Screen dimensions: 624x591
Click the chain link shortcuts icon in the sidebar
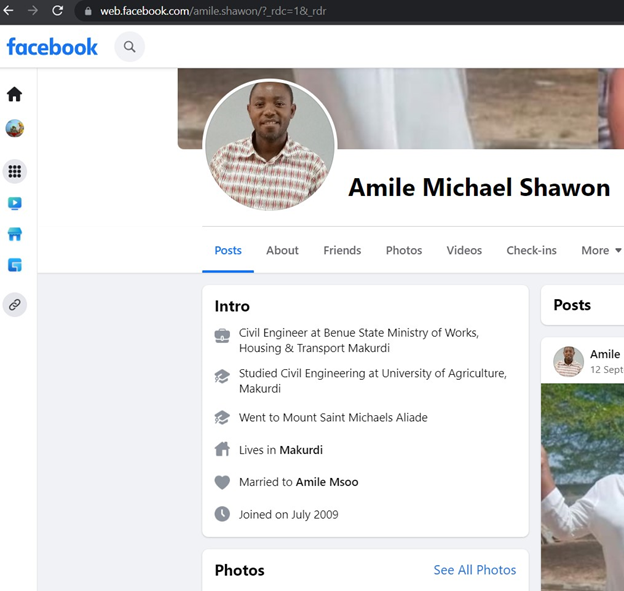coord(15,305)
